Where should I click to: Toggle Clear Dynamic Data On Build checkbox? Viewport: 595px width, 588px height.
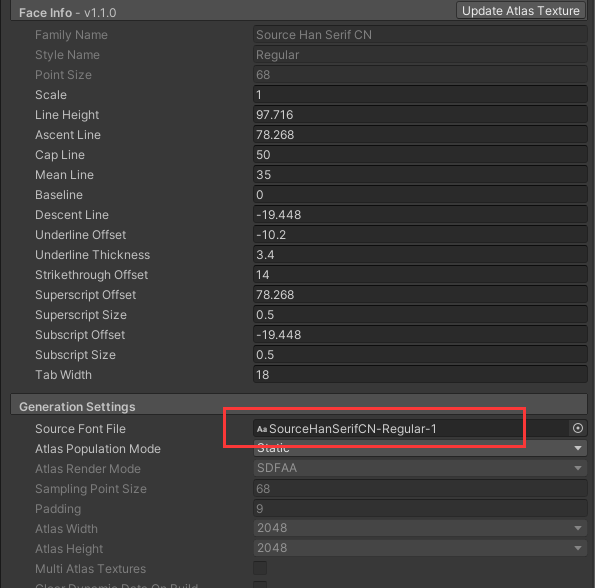point(260,585)
